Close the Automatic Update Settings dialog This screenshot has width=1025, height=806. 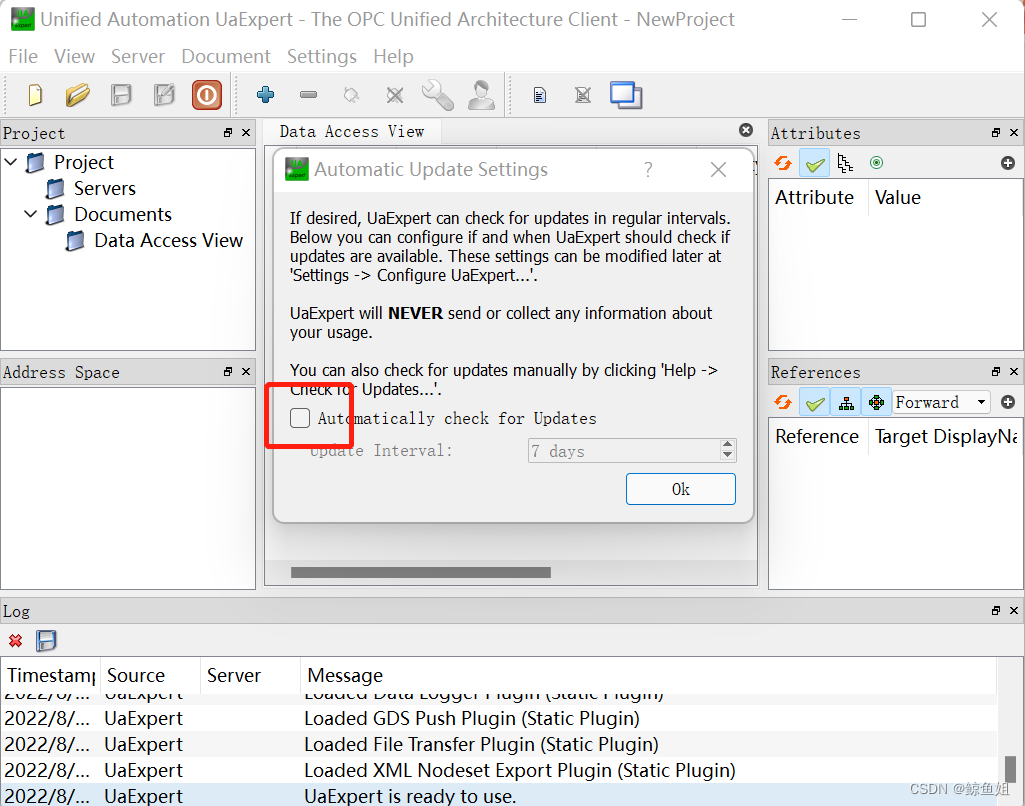tap(718, 170)
